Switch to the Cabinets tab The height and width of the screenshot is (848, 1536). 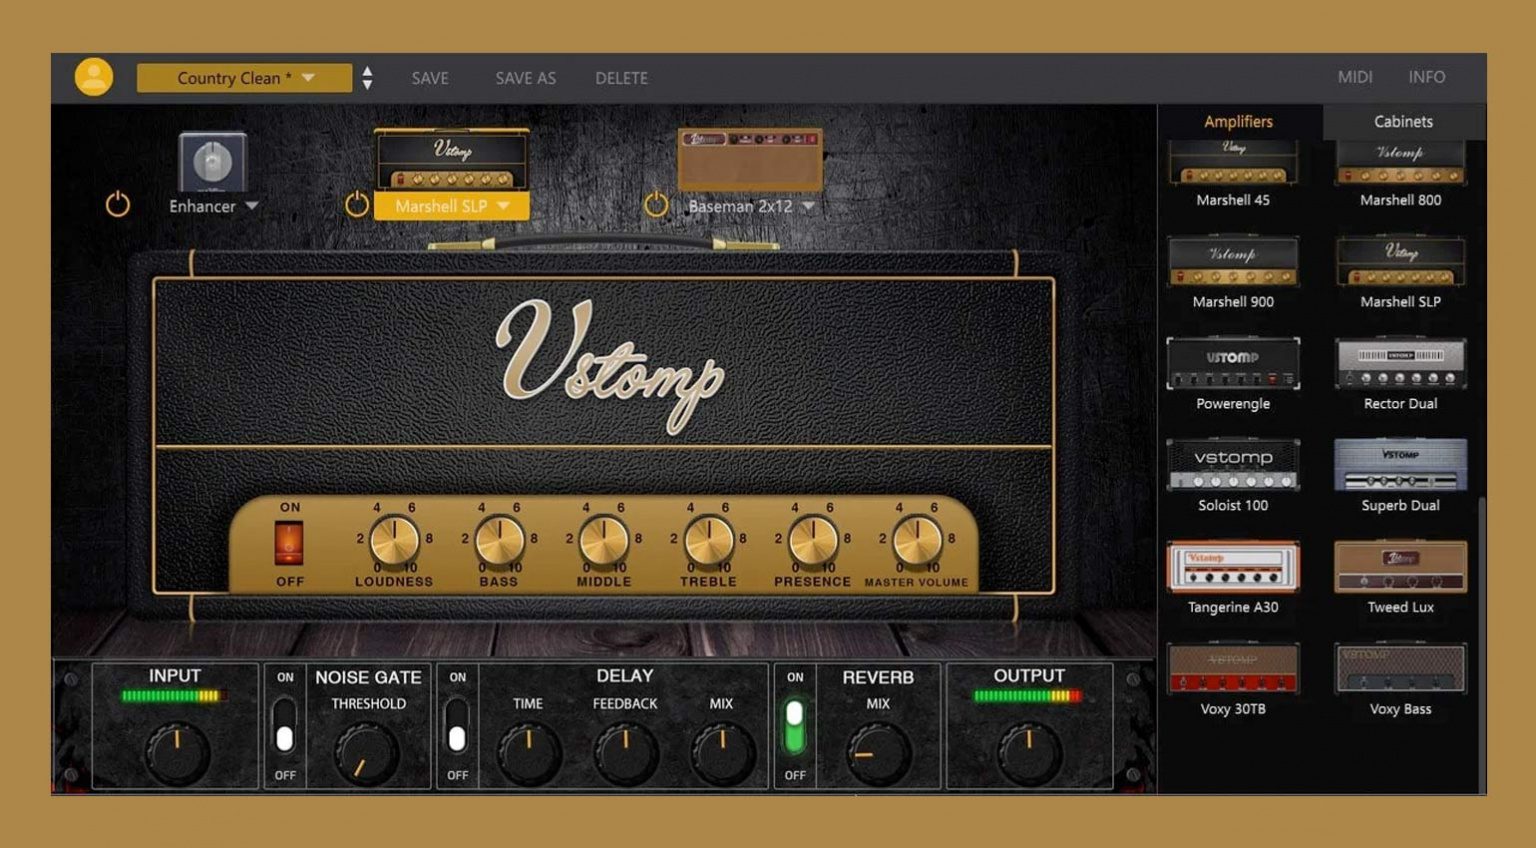[x=1402, y=121]
